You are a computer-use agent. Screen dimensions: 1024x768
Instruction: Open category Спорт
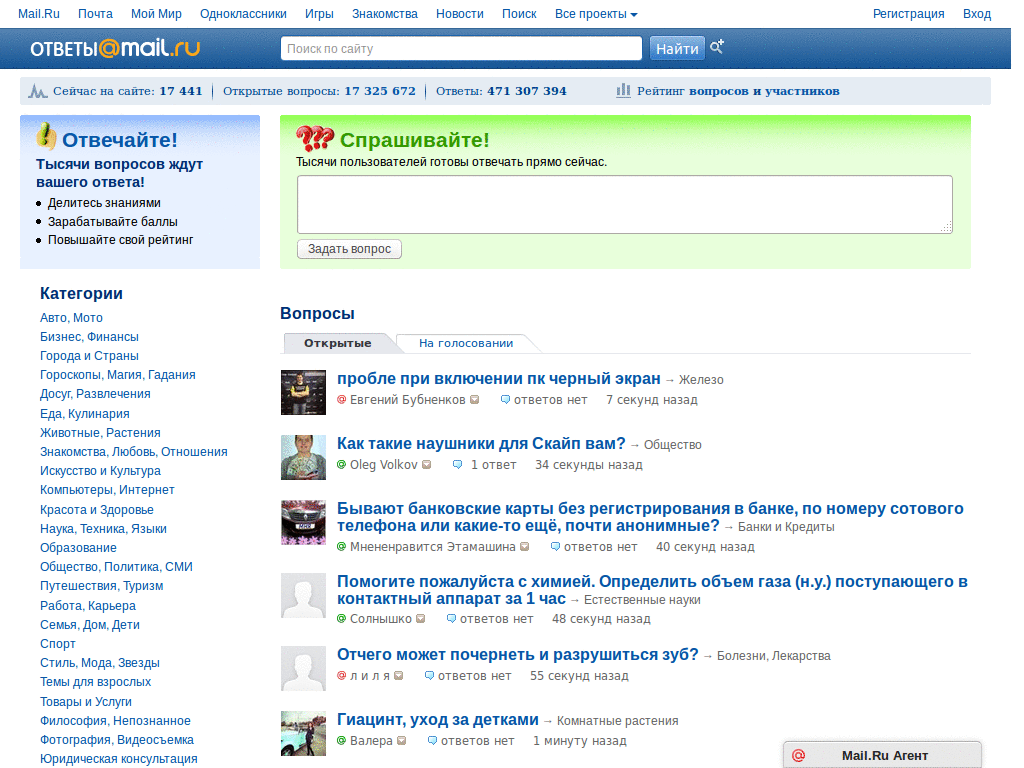click(57, 644)
